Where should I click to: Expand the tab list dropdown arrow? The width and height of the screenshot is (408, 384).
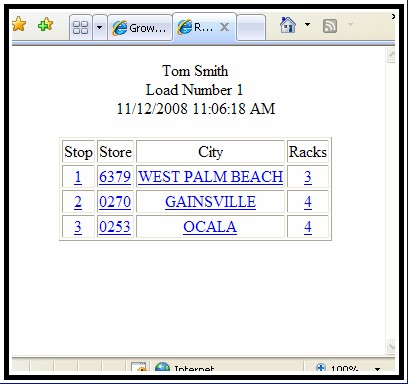pos(99,27)
